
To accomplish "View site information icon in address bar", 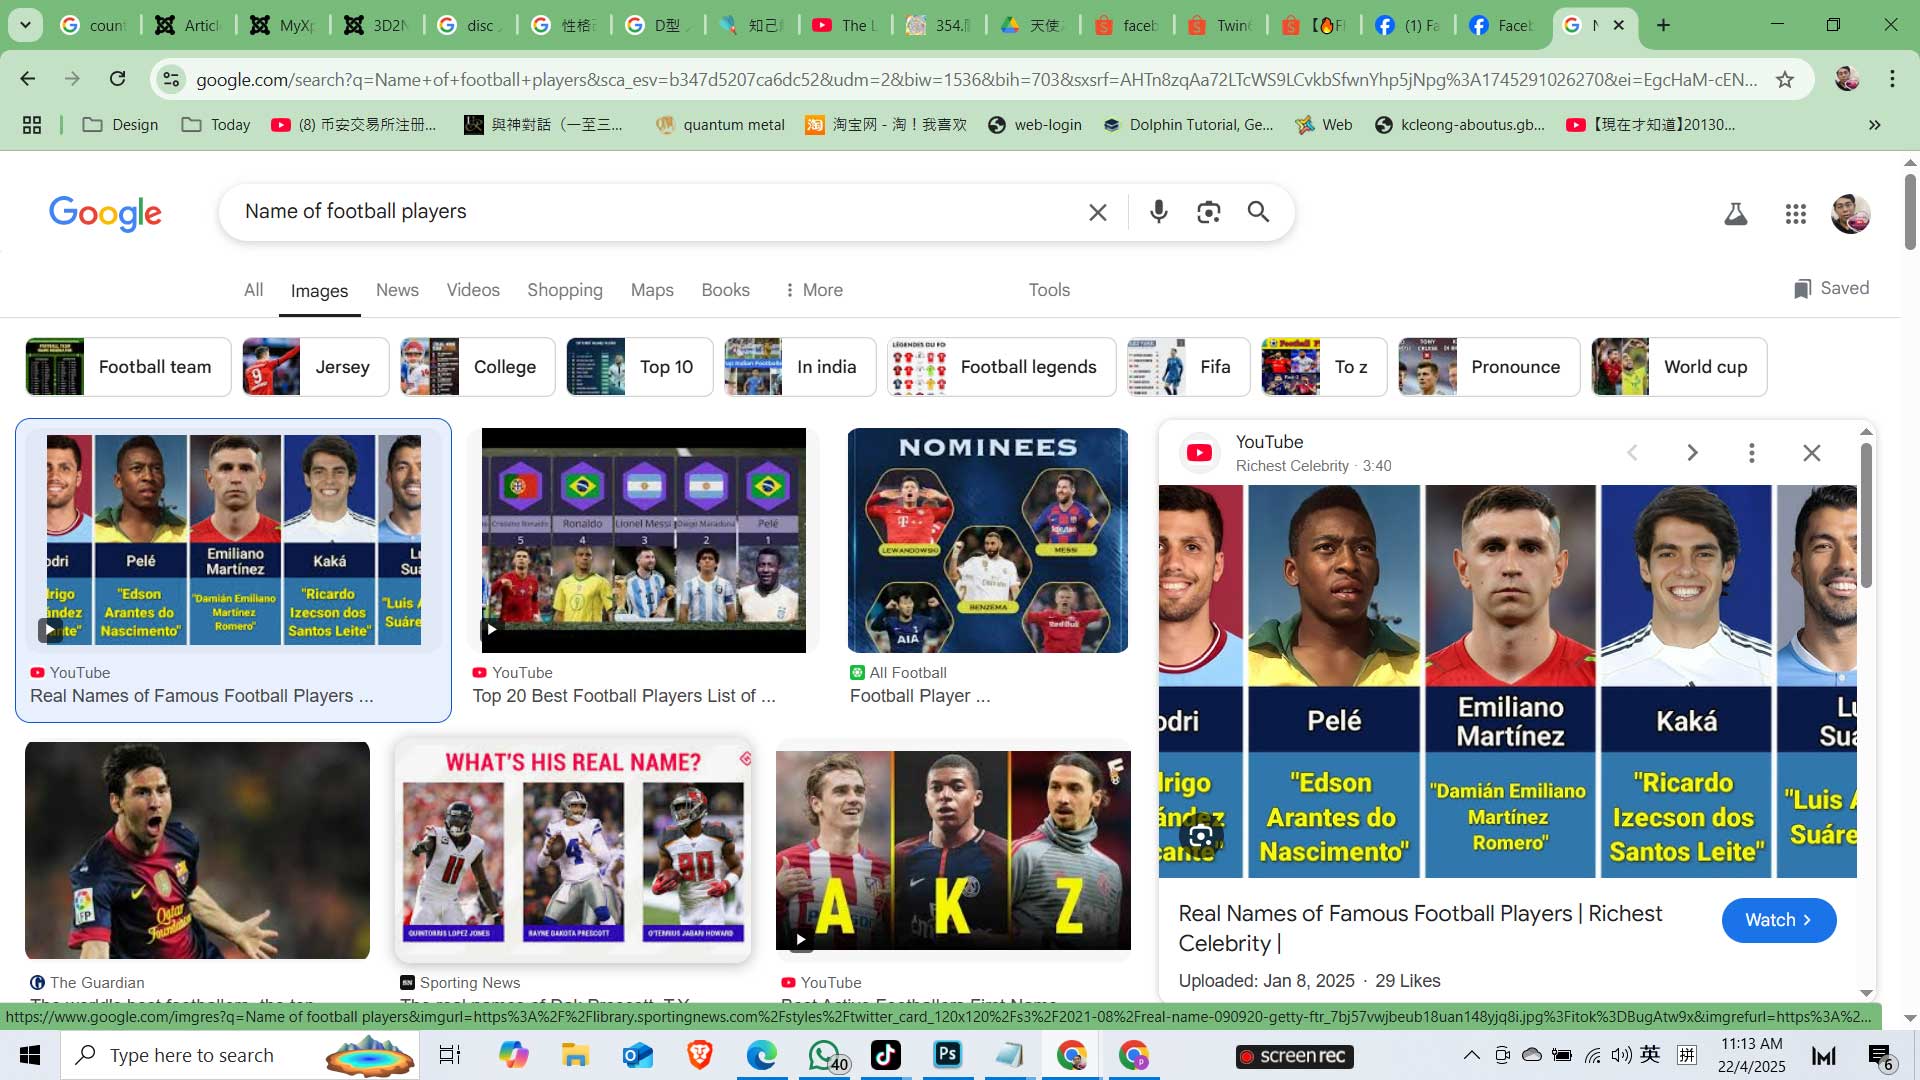I will pos(171,79).
